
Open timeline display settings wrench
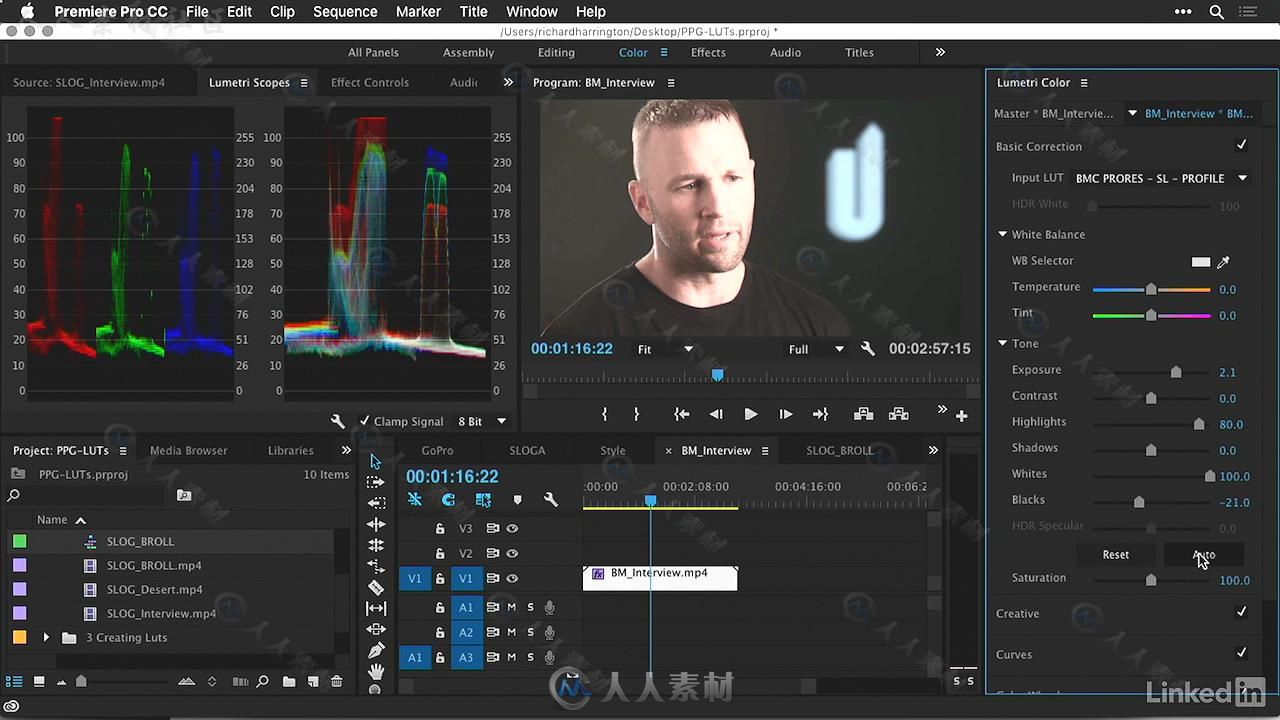[550, 499]
